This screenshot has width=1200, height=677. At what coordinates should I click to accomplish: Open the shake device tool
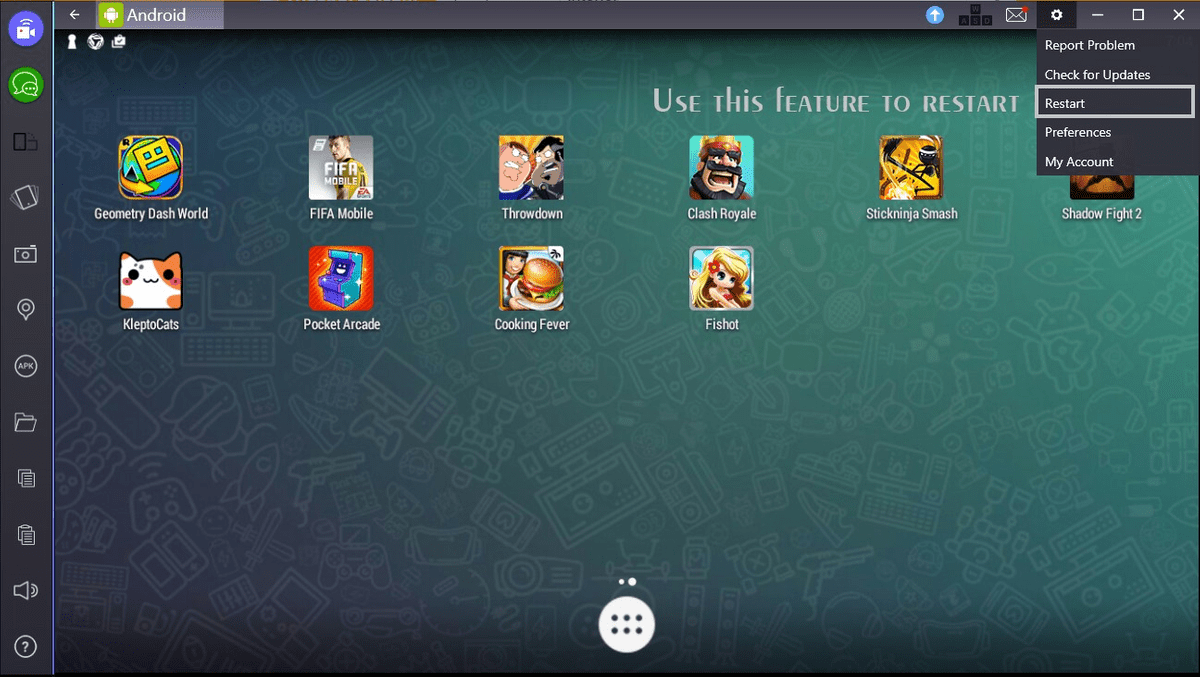pyautogui.click(x=25, y=198)
